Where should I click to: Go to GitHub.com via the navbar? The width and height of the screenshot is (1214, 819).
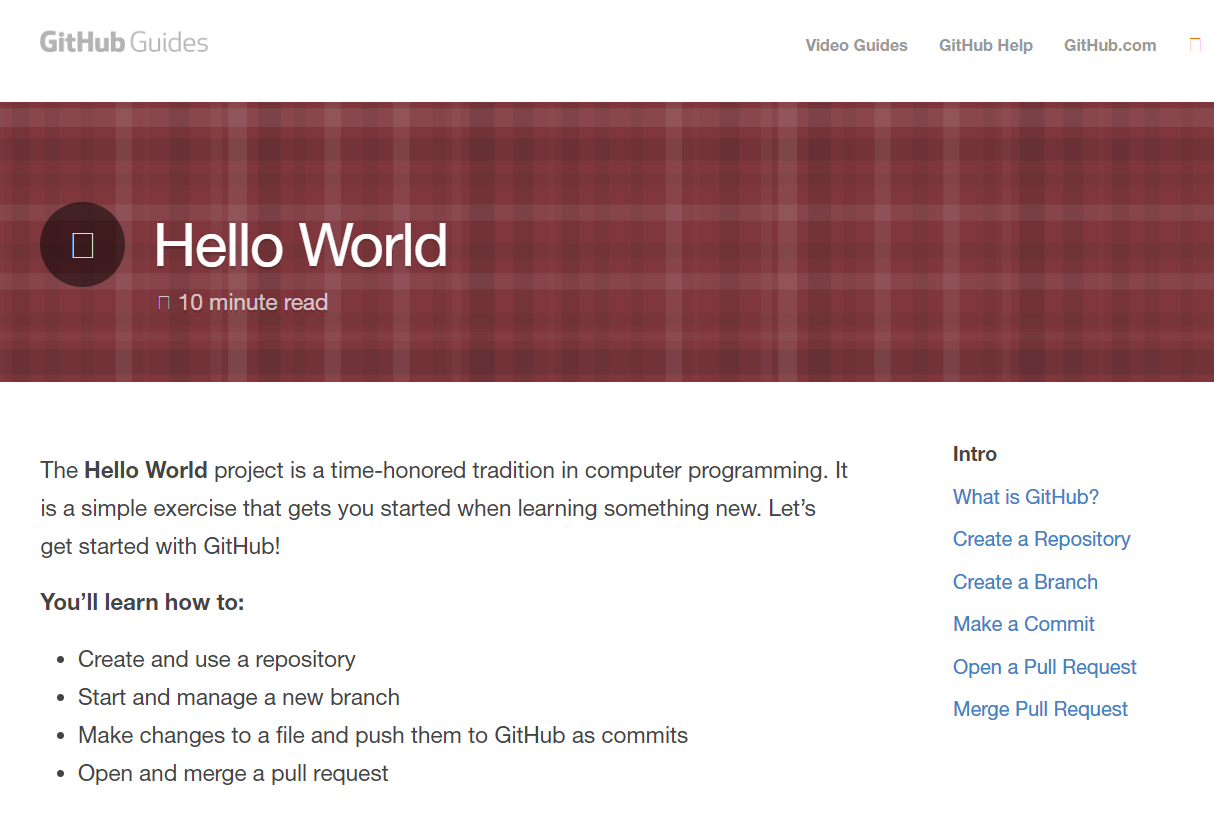[x=1110, y=45]
